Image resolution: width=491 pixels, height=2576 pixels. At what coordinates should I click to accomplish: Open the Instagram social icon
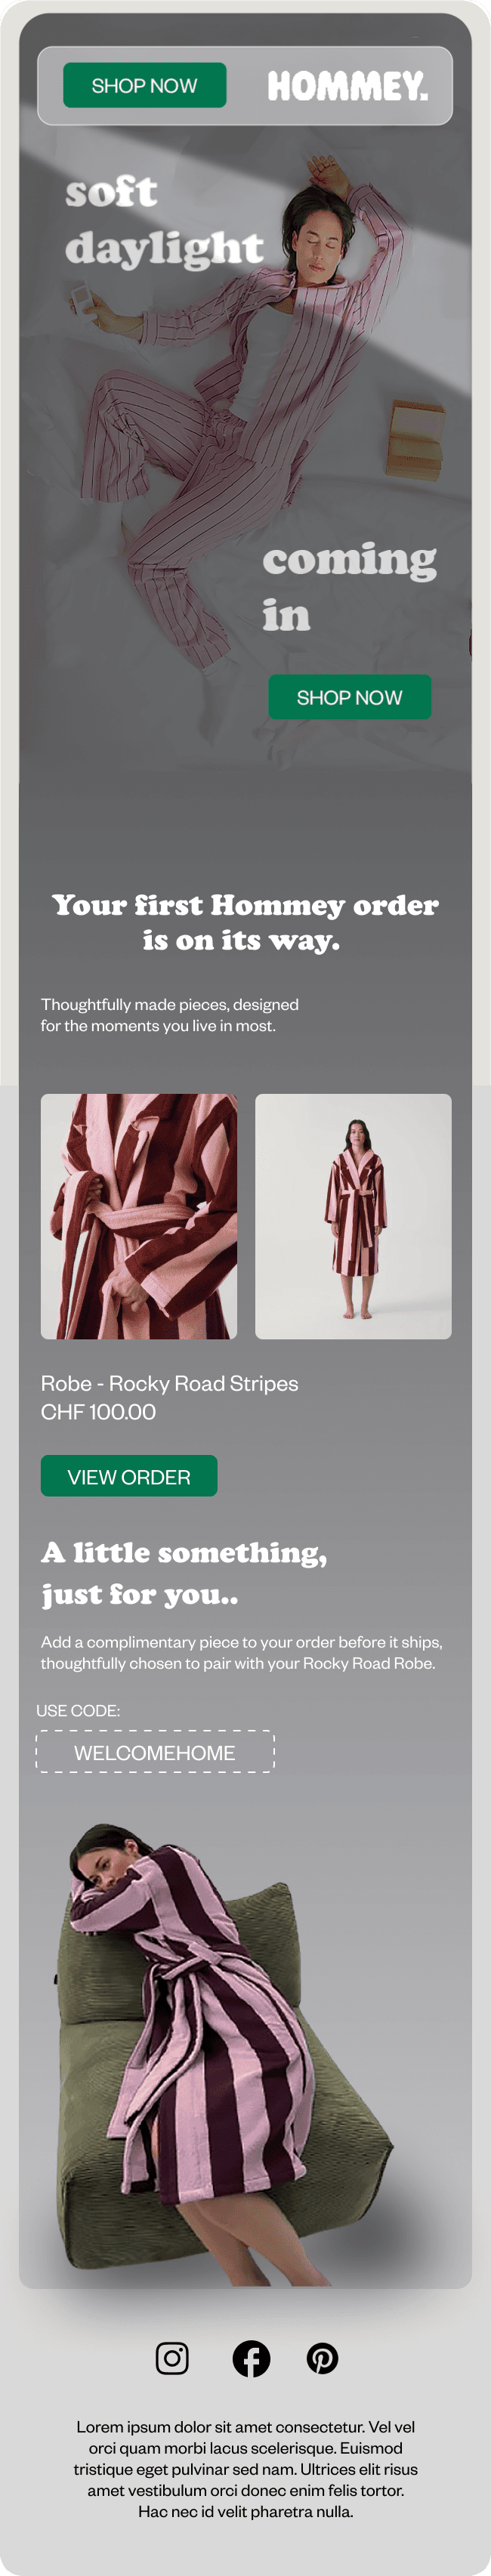(x=172, y=2359)
